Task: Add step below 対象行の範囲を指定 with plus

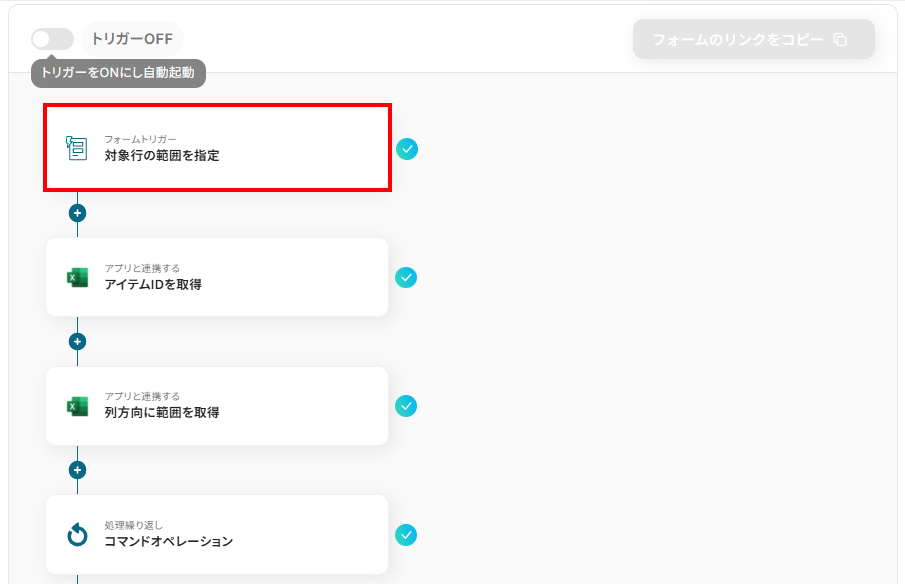Action: [77, 213]
